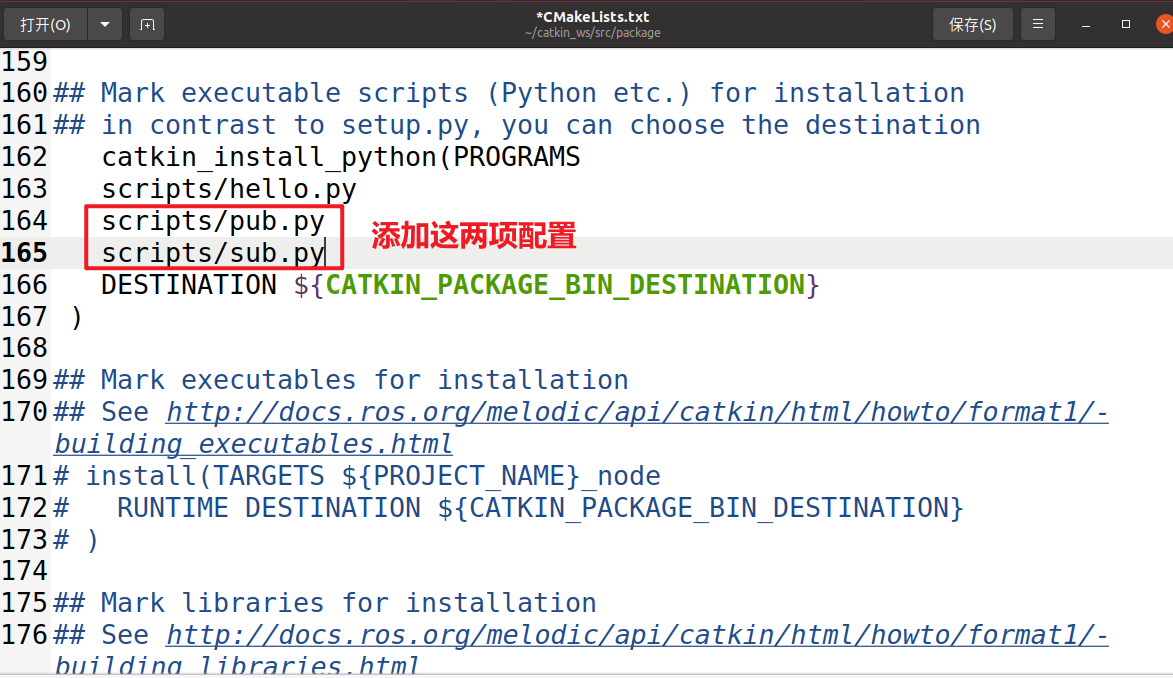Click the catkin_install_python(PROGRAMS line

(340, 157)
